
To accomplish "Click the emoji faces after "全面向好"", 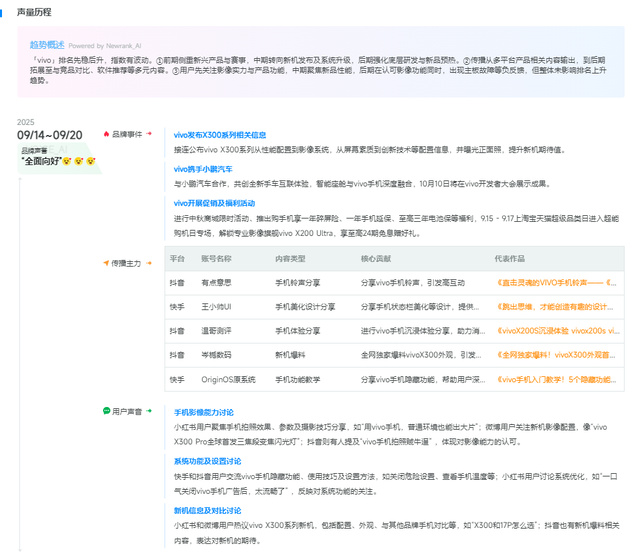I will [x=79, y=161].
